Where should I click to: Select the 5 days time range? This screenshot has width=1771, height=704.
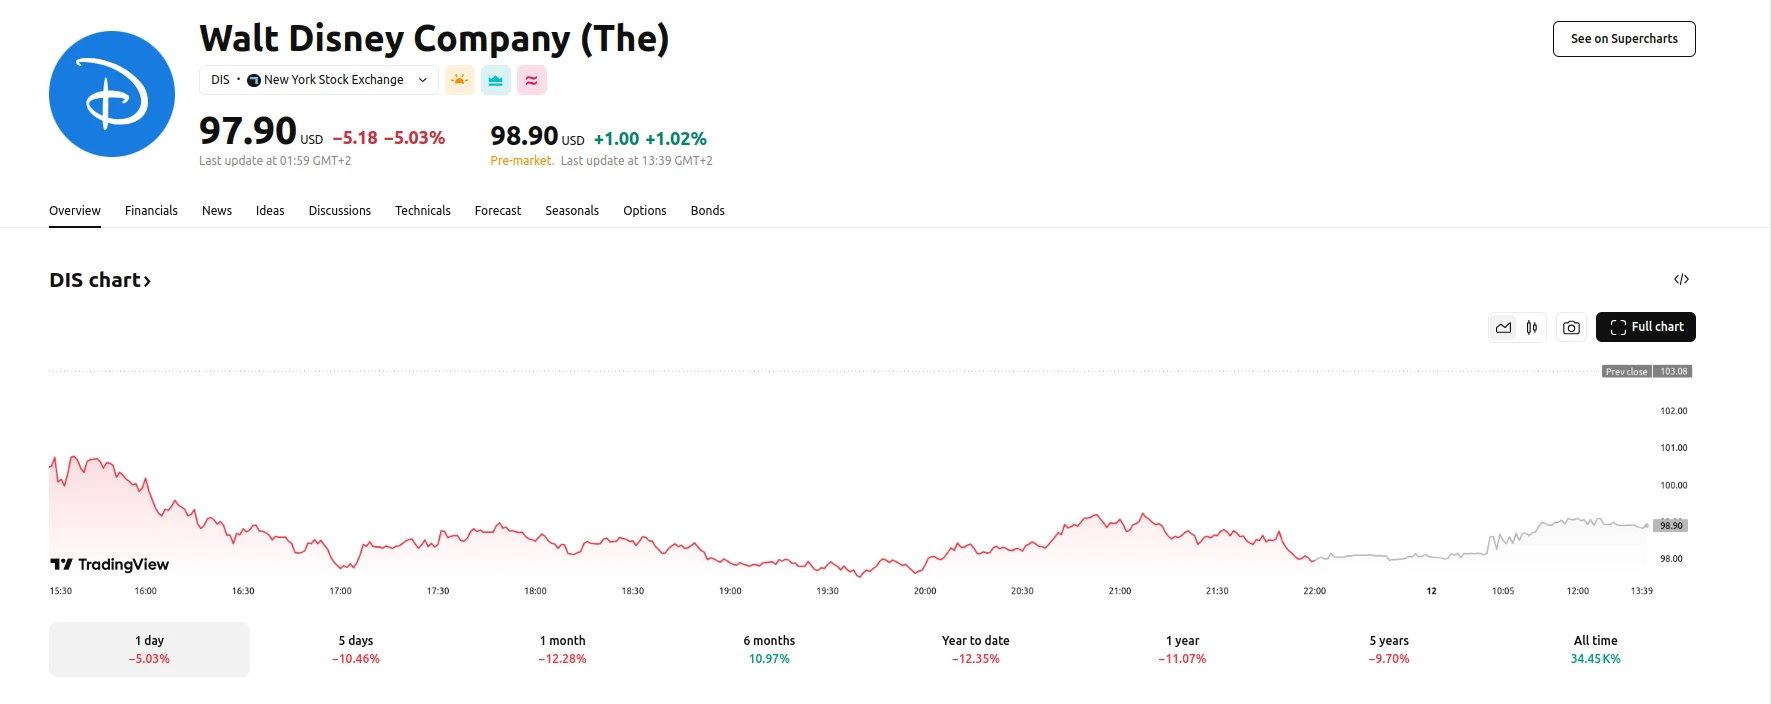(x=356, y=649)
